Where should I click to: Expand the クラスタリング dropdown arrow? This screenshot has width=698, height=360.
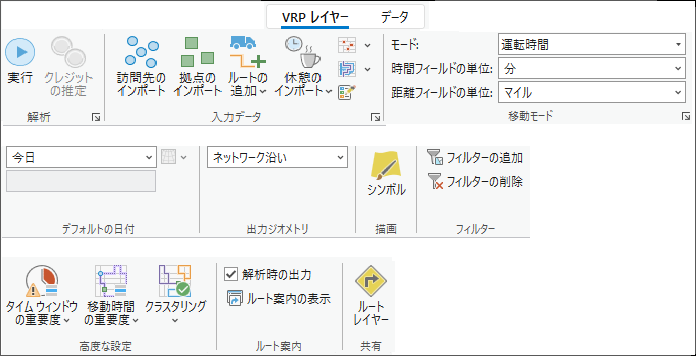click(175, 320)
